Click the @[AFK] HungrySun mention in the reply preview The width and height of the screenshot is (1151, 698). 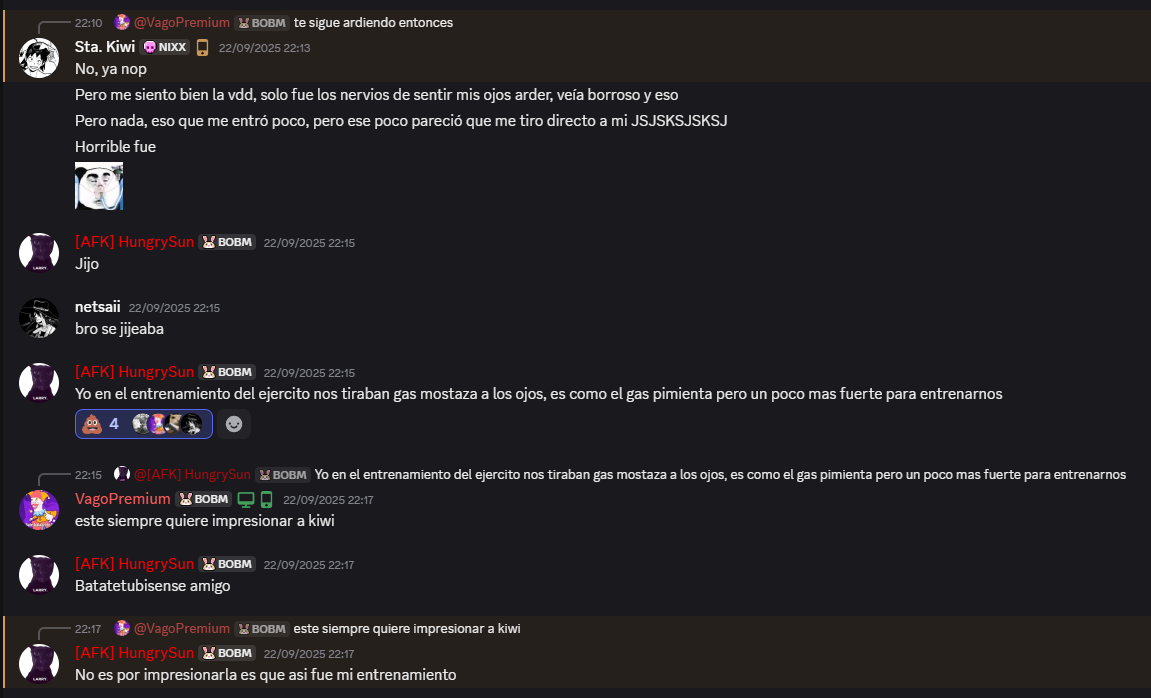click(x=192, y=475)
